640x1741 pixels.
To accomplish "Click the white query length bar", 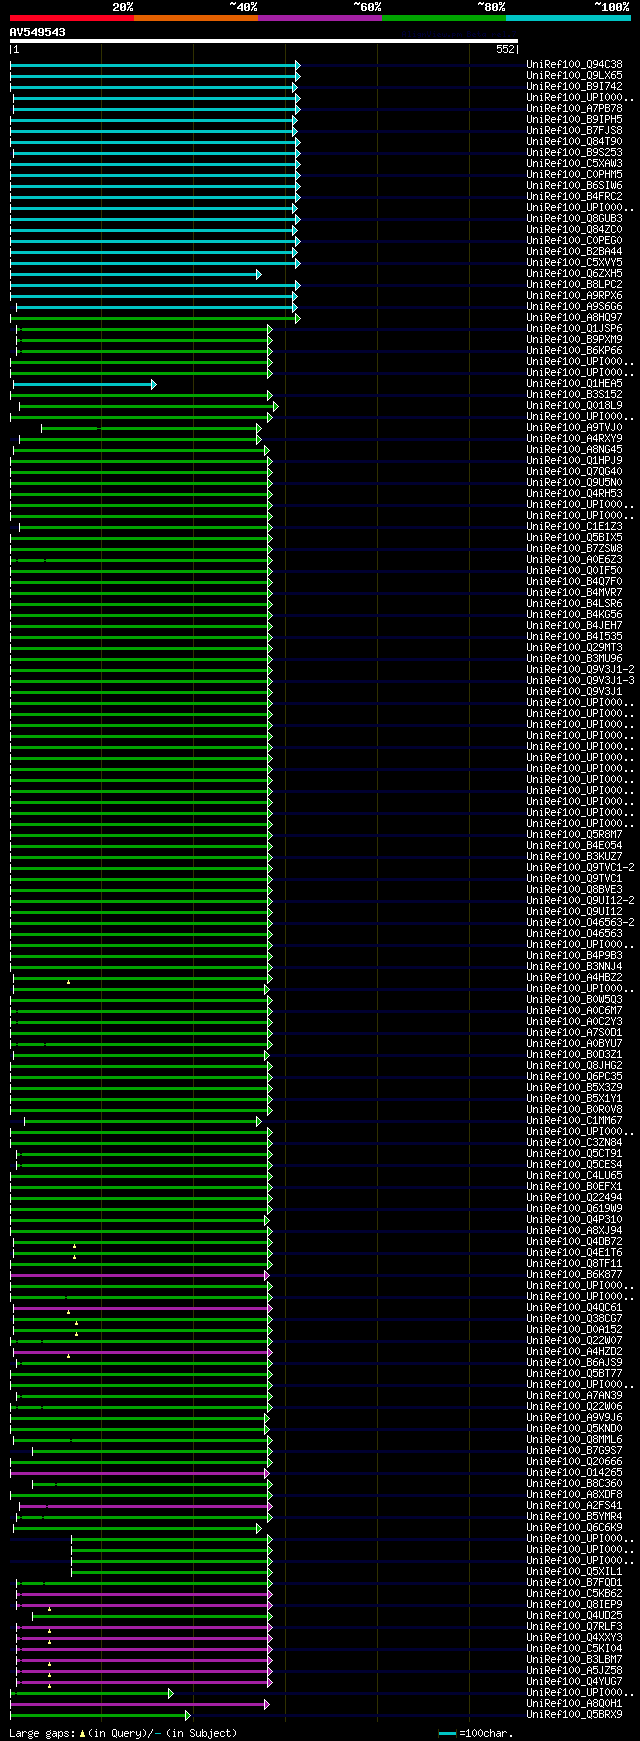I will (x=264, y=41).
